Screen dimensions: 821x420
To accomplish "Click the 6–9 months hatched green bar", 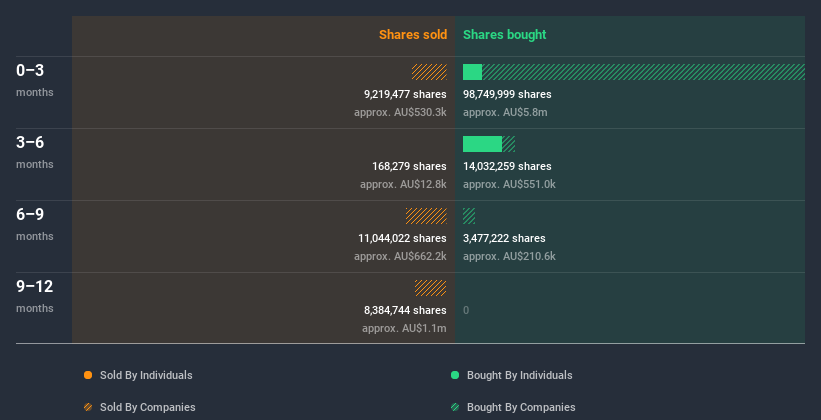I will click(469, 216).
